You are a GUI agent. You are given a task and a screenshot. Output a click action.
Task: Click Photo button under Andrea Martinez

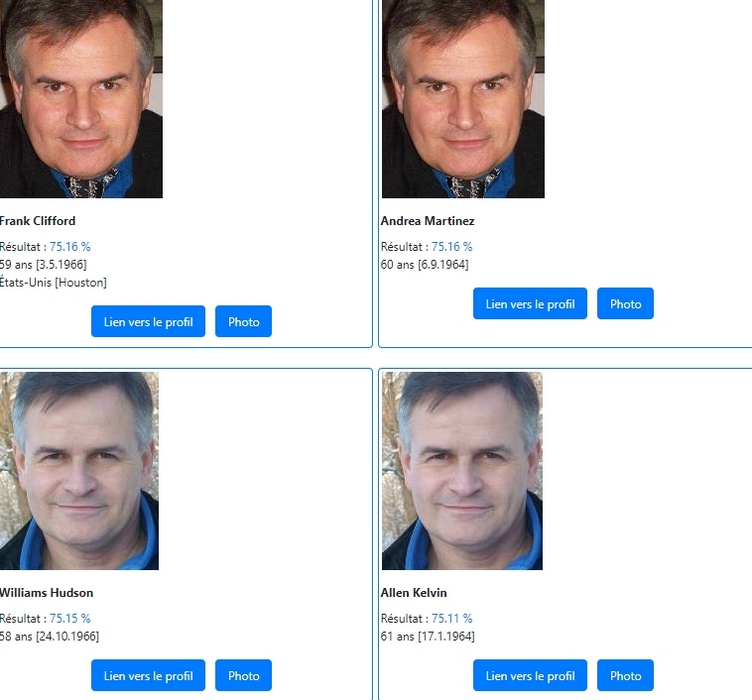tap(625, 303)
